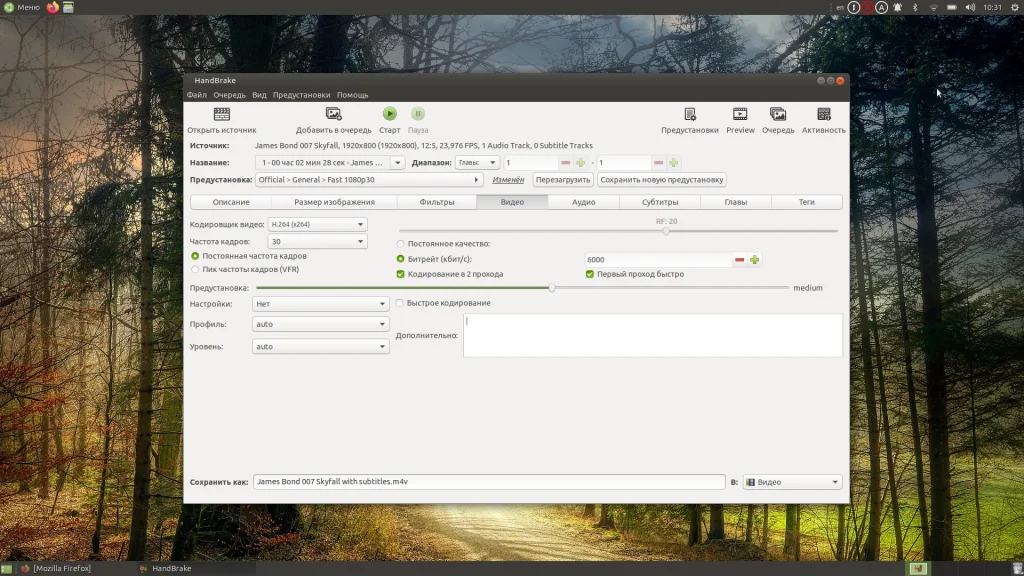Toggle the fast first pass (Первый проход быстро) checkbox
This screenshot has height=576, width=1024.
590,274
